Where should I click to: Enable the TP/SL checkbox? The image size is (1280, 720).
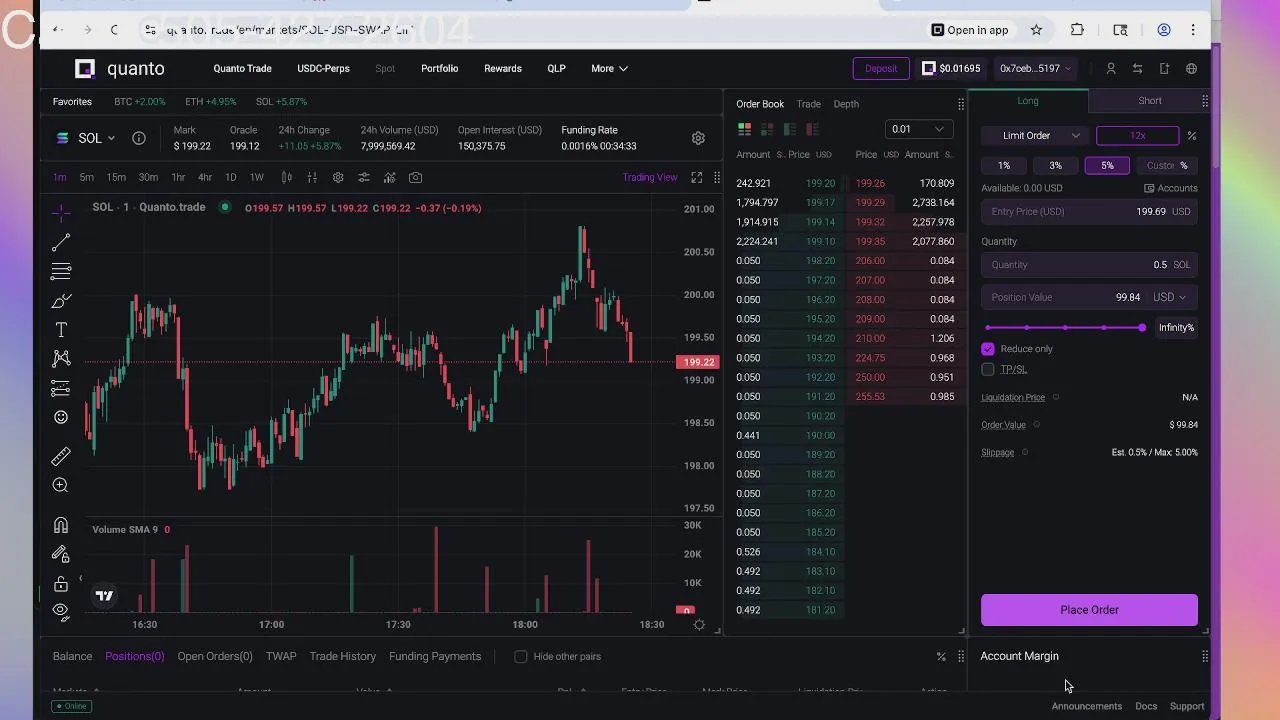pos(988,369)
